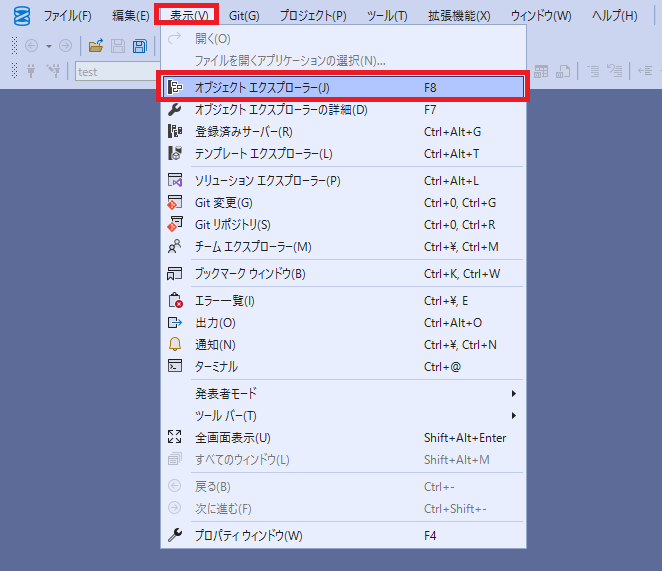Click the full screen expand icon
662x571 pixels.
(x=174, y=437)
